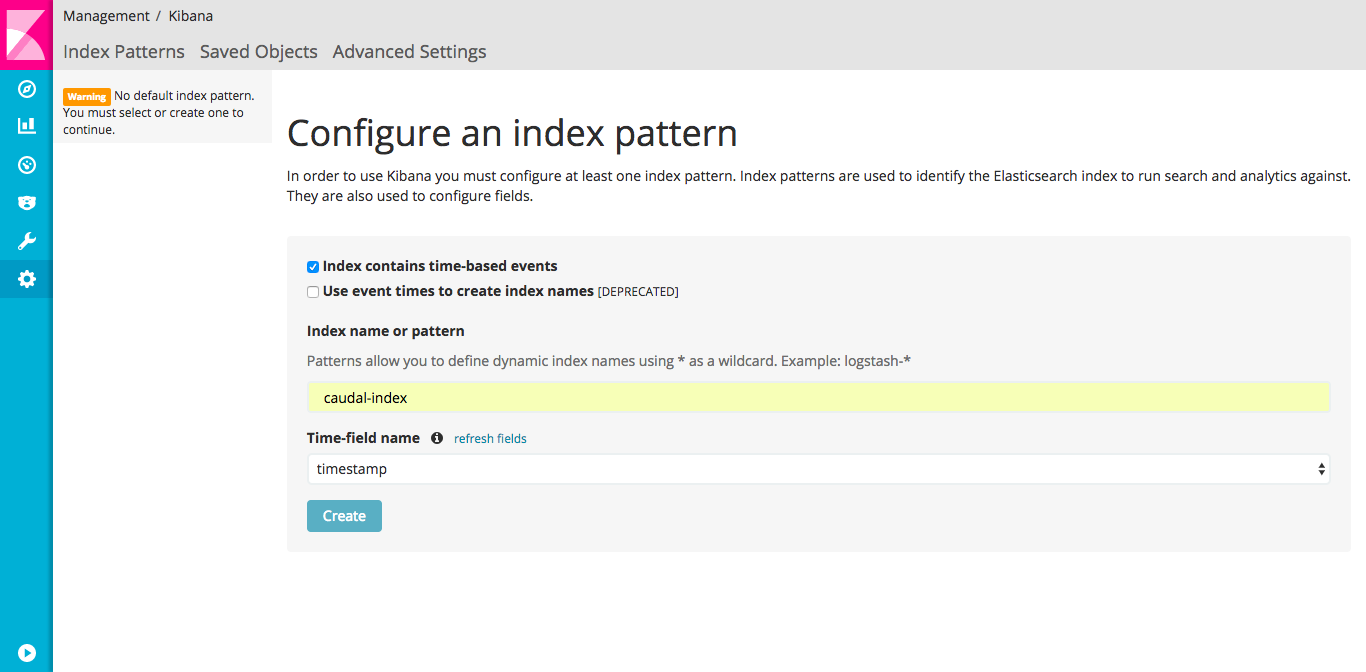Enable Use event times to create index names
The image size is (1366, 672).
pos(313,292)
